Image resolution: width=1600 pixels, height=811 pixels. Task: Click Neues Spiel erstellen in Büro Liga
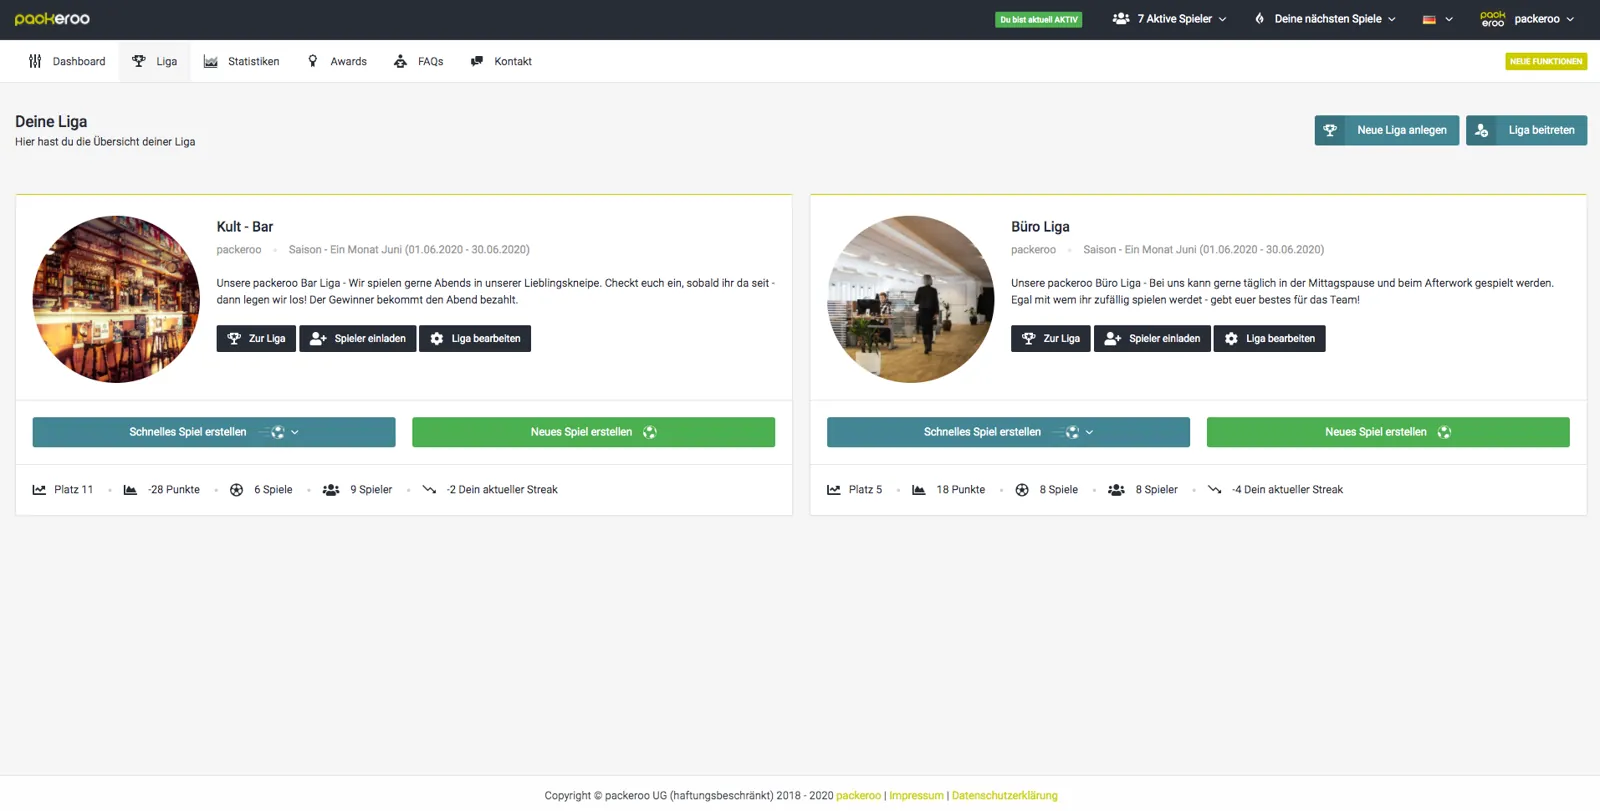[x=1388, y=432]
